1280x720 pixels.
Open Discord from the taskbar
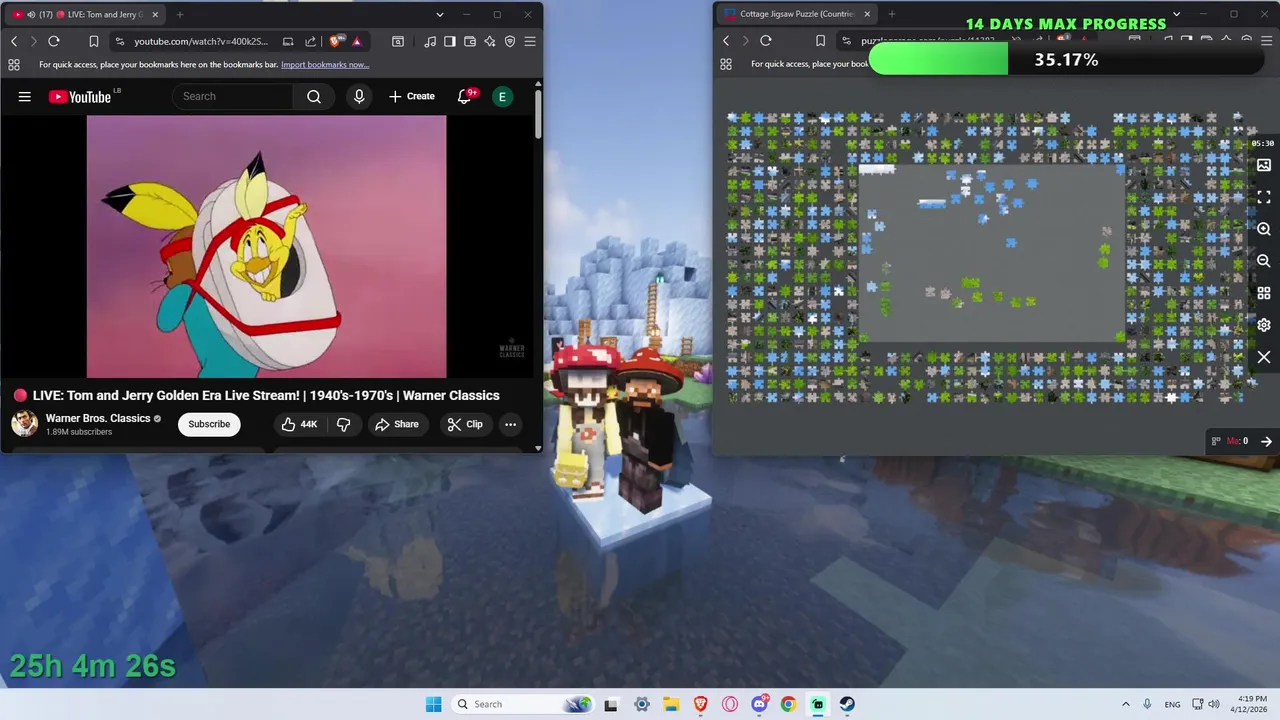(x=759, y=704)
